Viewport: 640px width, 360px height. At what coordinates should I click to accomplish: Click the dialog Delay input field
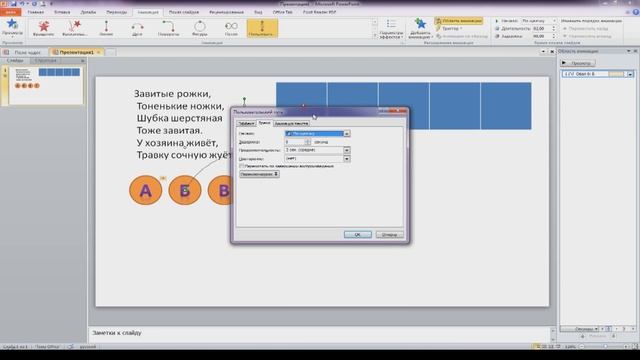click(x=295, y=142)
